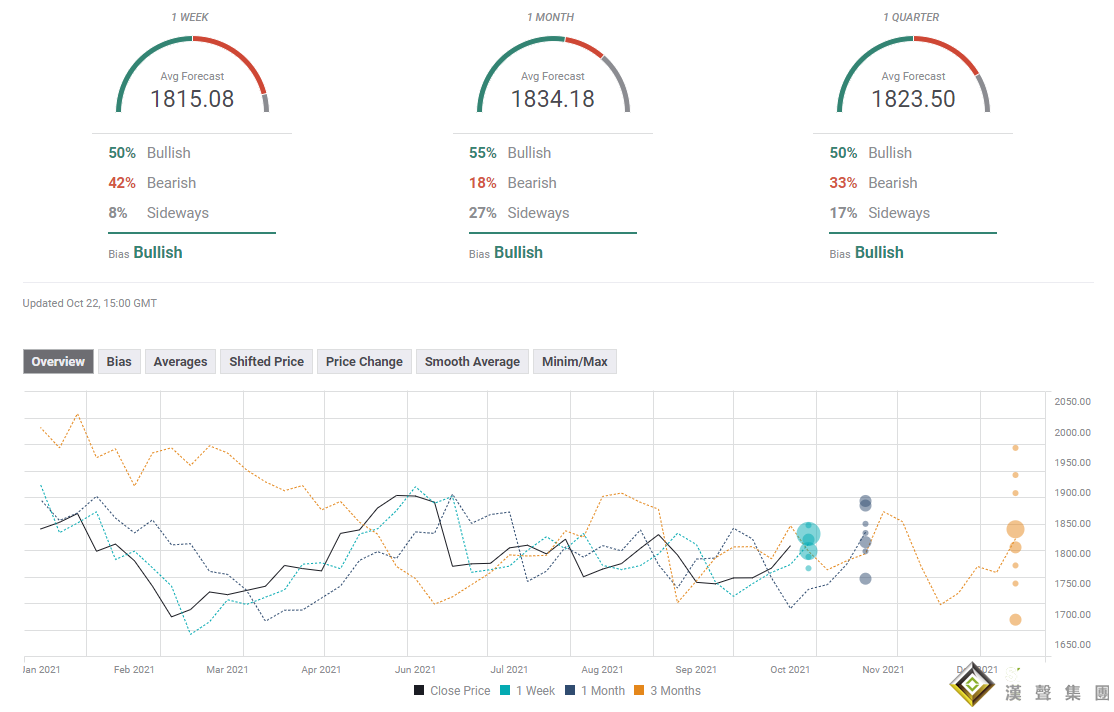Click the orange 3 Months legend swatch
The image size is (1114, 712).
click(x=642, y=690)
